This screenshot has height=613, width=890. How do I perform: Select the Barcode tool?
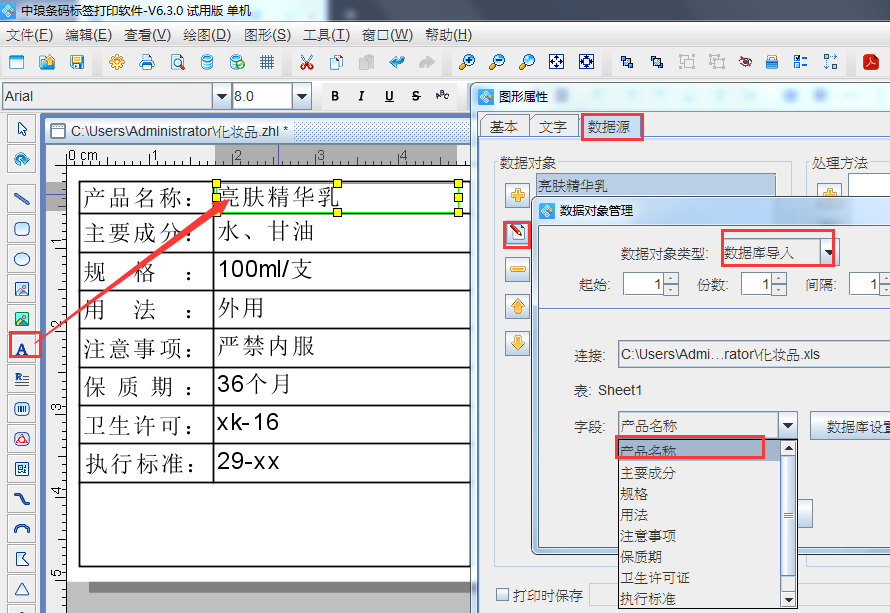21,408
